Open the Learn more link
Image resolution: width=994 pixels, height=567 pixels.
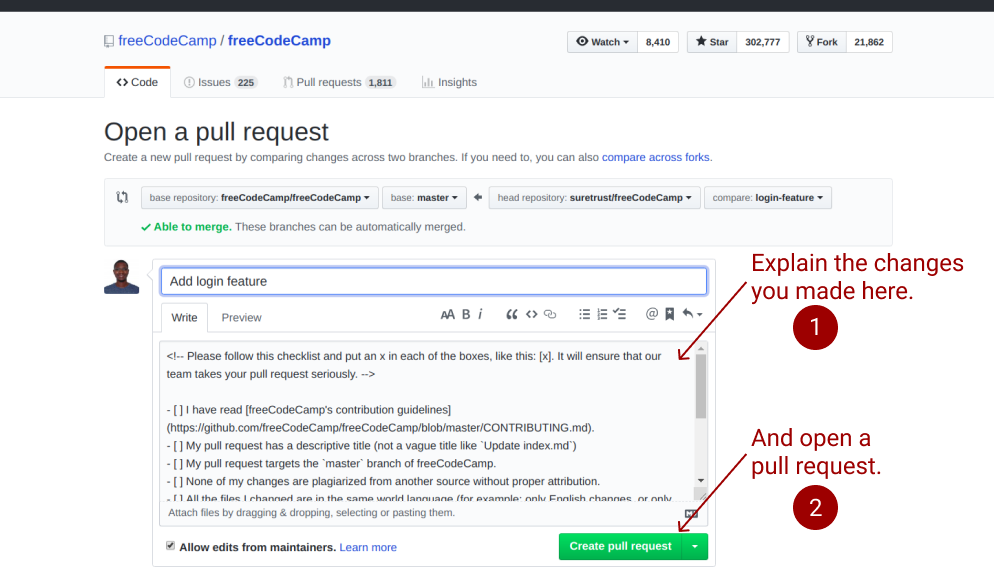(368, 547)
